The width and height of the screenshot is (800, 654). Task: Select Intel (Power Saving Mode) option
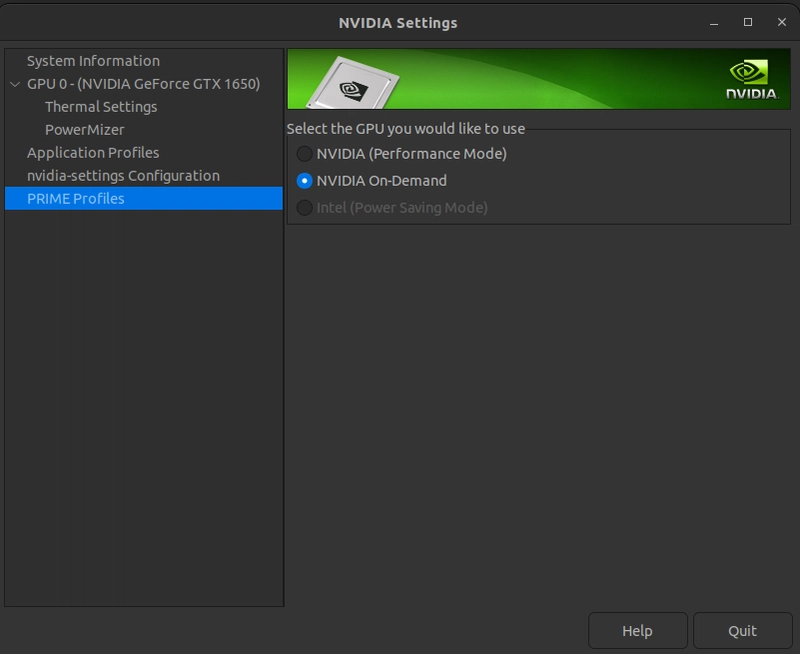305,208
